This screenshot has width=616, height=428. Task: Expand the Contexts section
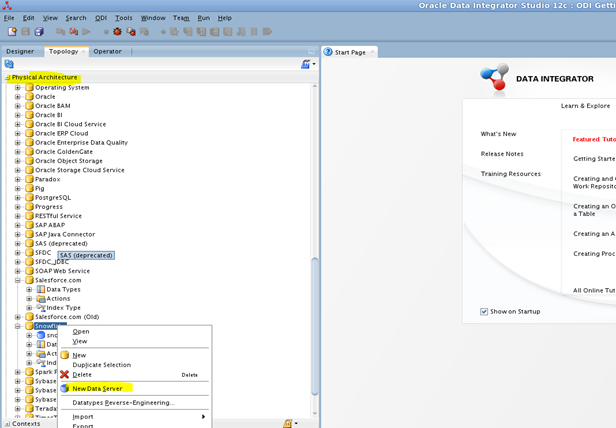[7, 424]
